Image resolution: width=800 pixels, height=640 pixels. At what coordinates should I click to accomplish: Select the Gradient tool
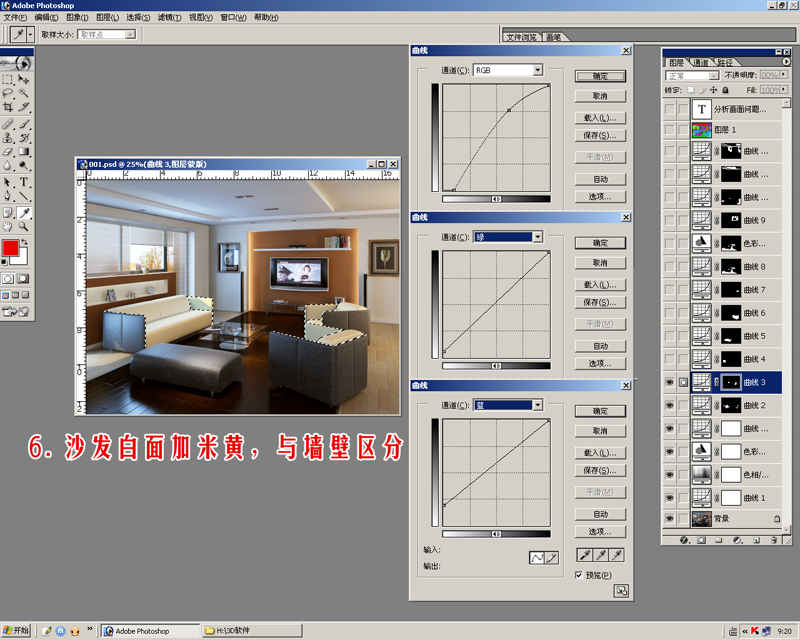click(x=23, y=151)
